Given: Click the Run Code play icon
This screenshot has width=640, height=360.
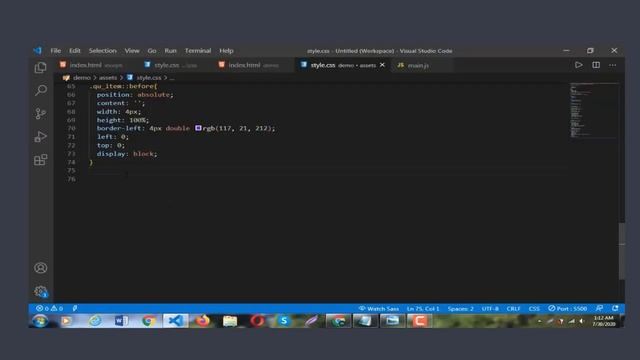Looking at the screenshot, I should click(x=578, y=65).
